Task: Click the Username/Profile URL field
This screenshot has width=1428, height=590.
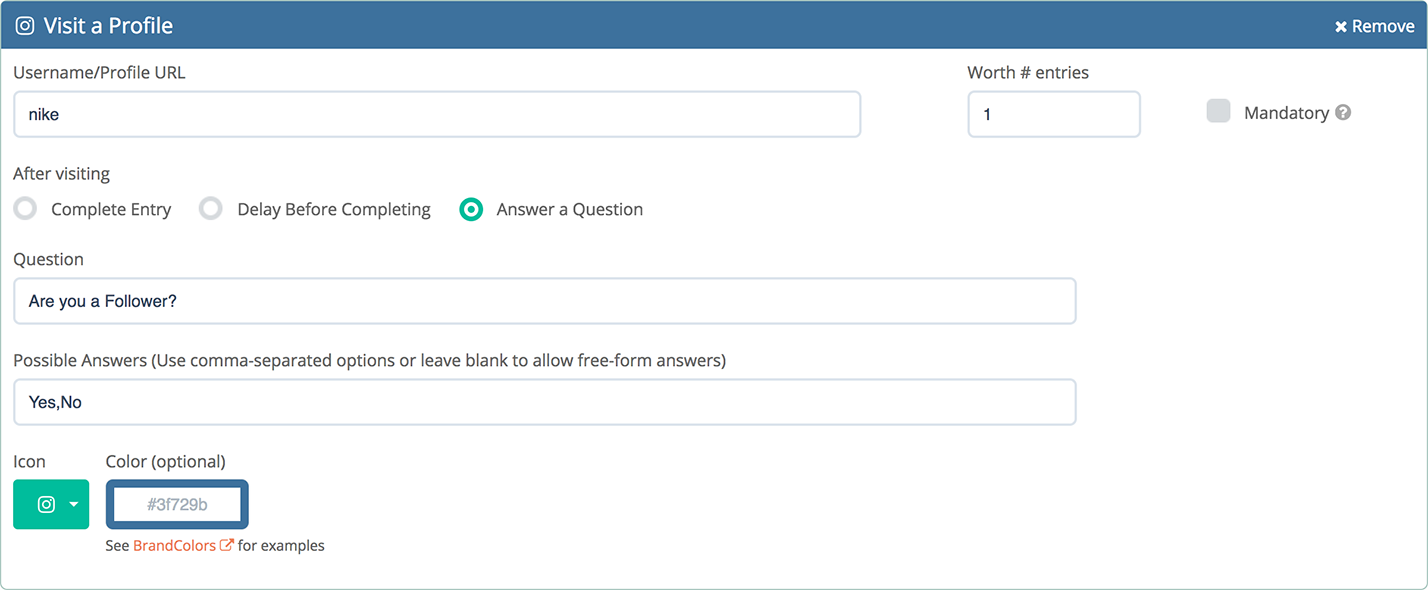Action: (437, 115)
